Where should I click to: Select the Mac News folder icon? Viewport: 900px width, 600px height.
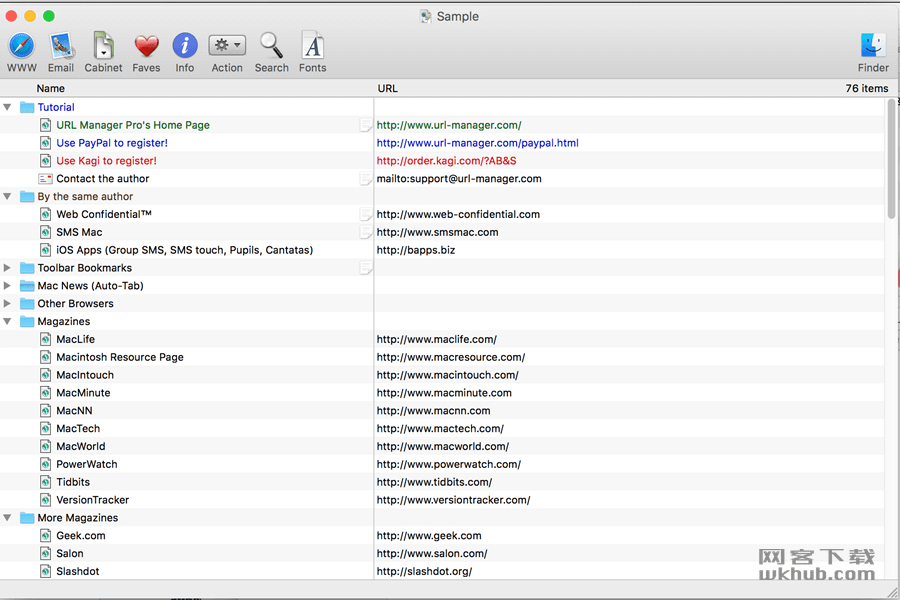(27, 285)
